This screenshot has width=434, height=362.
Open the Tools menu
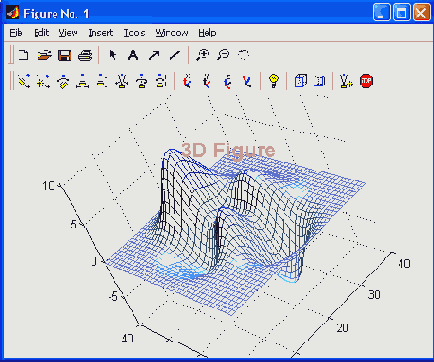134,33
